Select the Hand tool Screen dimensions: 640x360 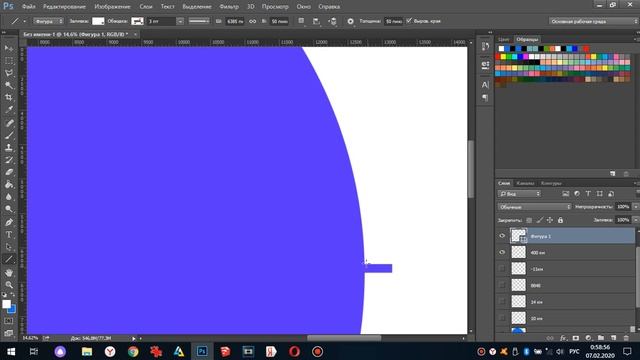[9, 273]
